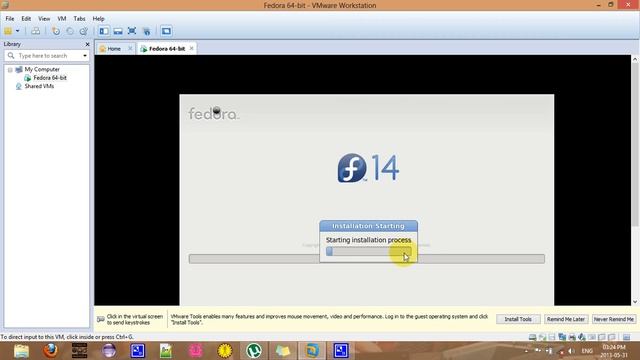The image size is (640, 360).
Task: Click the Starting installation process progress bar
Action: pyautogui.click(x=368, y=252)
